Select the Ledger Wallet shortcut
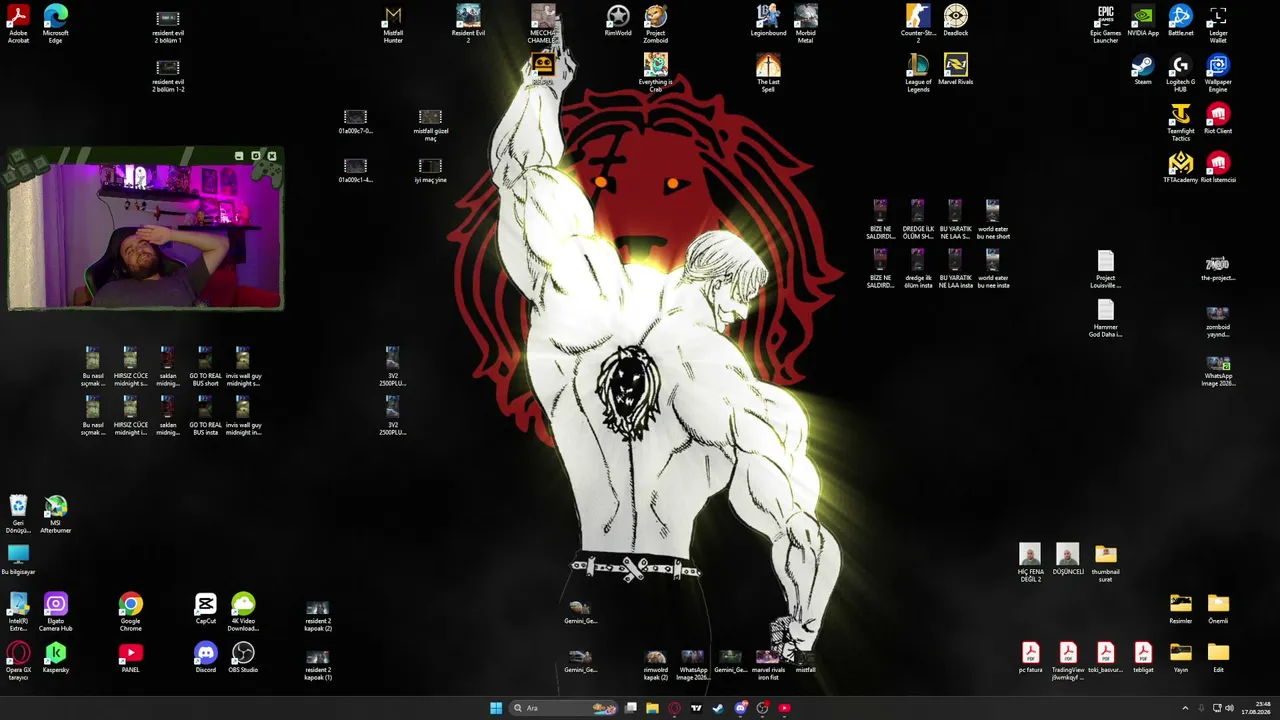Viewport: 1280px width, 720px height. [x=1218, y=24]
